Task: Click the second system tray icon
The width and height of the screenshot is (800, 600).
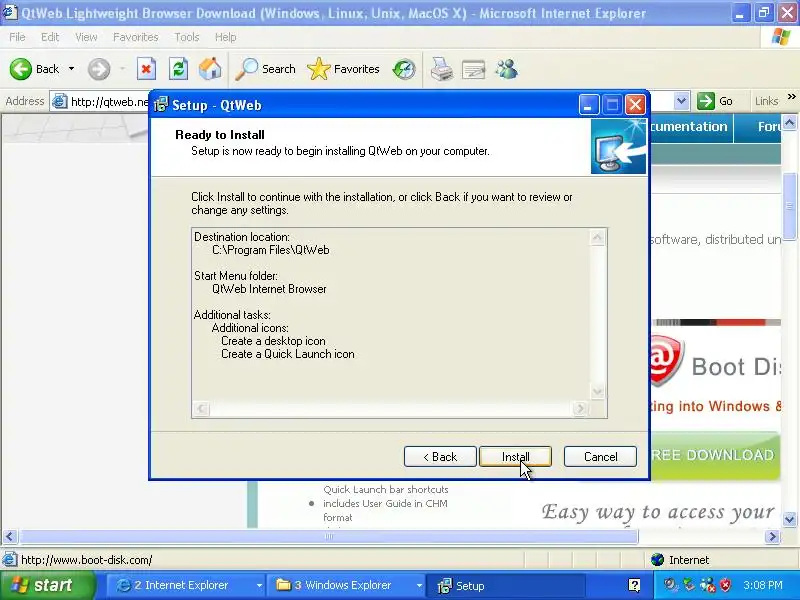Action: pos(689,585)
